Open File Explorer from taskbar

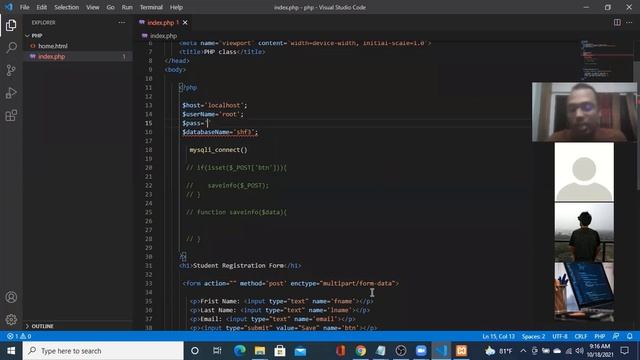260,351
